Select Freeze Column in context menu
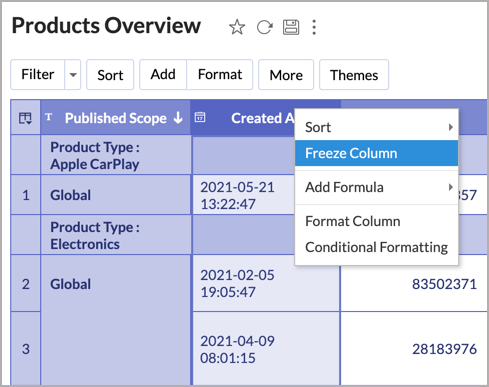489x387 pixels. pyautogui.click(x=376, y=153)
